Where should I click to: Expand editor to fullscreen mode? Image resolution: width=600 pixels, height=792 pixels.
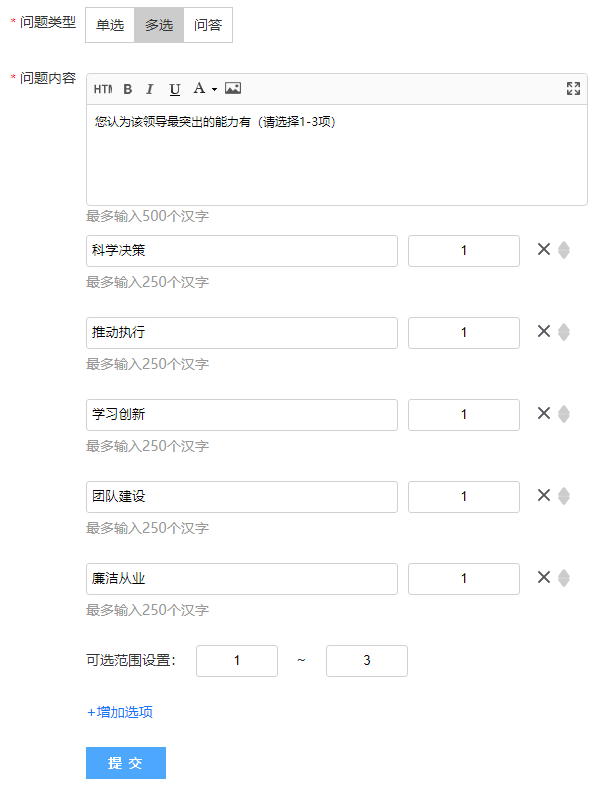(x=573, y=88)
